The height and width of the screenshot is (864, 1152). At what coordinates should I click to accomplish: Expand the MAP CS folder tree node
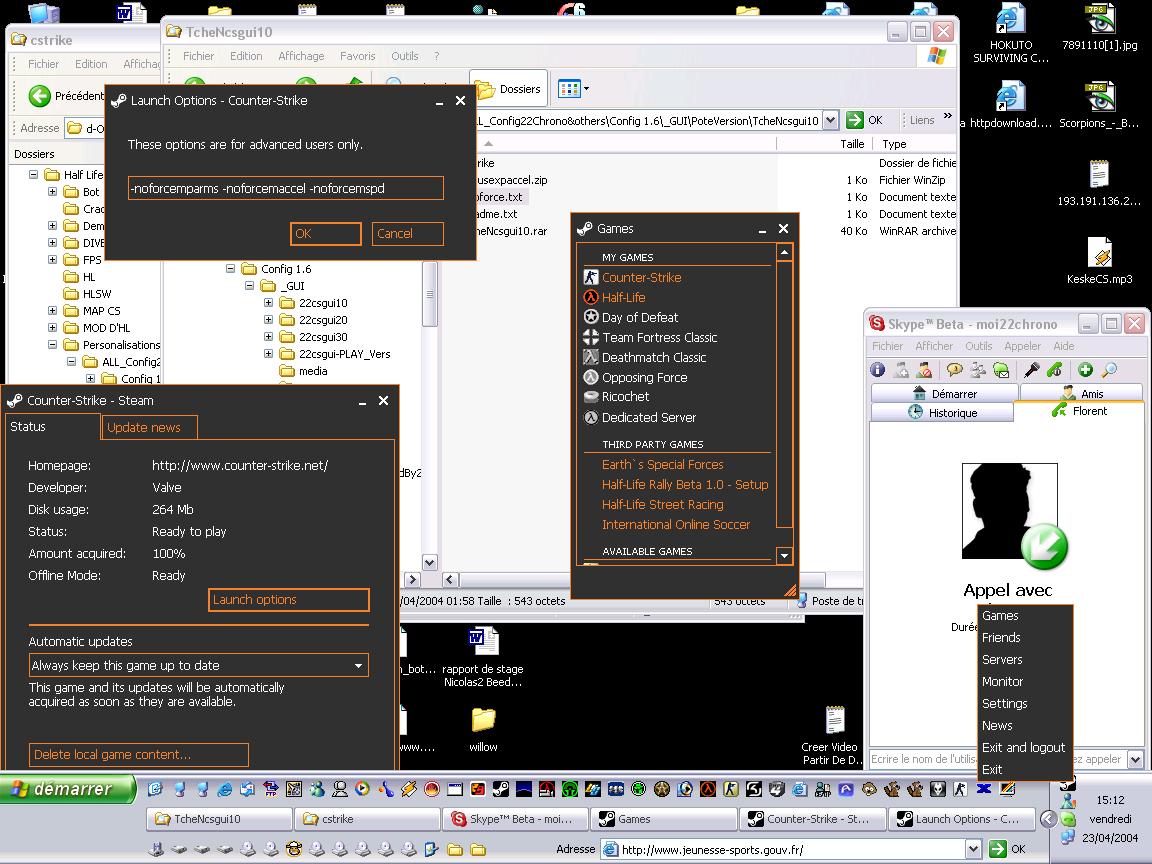click(x=52, y=310)
